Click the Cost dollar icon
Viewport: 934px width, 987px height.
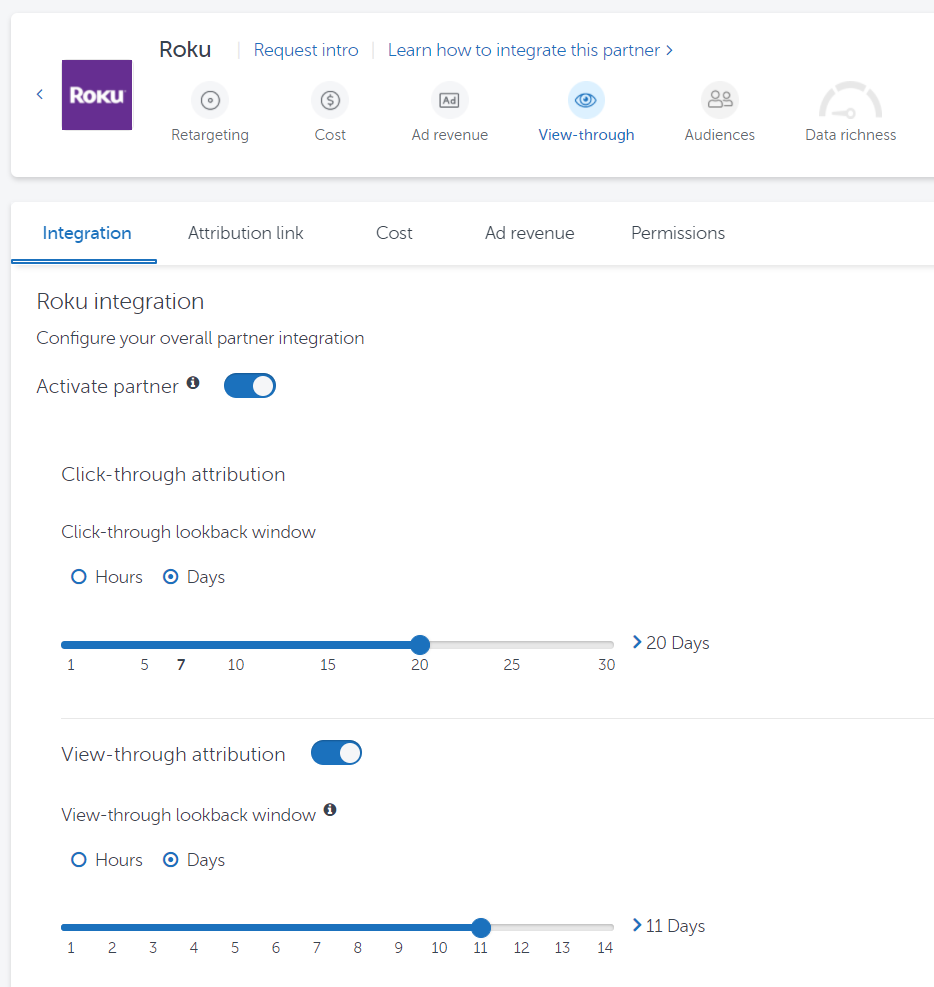tap(330, 100)
